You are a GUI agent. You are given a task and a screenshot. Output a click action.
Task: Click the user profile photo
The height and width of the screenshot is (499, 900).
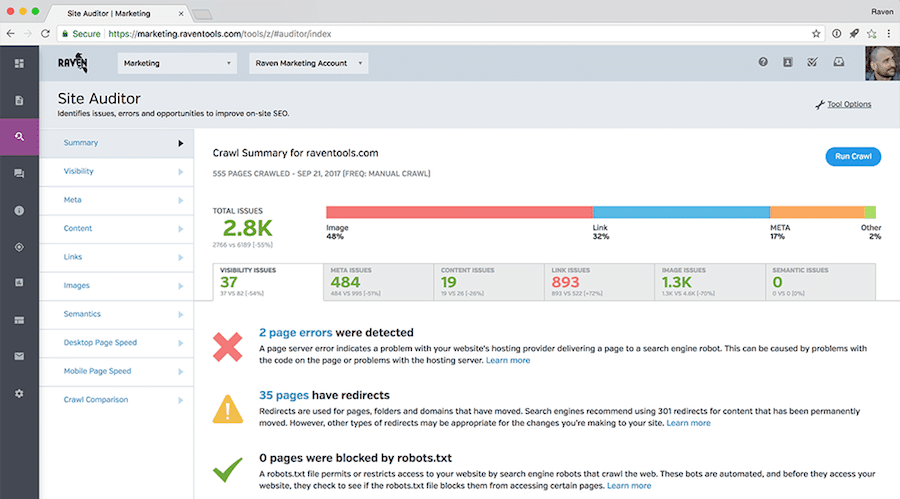coord(882,63)
